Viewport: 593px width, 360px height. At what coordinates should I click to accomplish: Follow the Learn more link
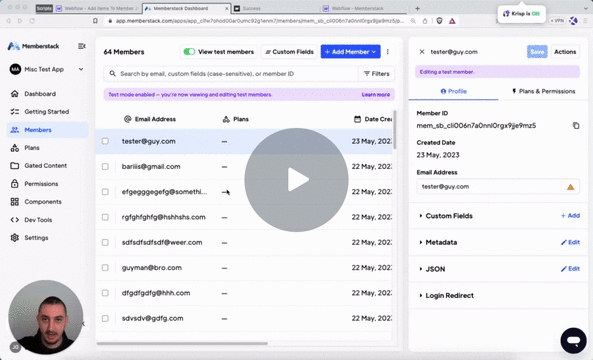coord(376,95)
